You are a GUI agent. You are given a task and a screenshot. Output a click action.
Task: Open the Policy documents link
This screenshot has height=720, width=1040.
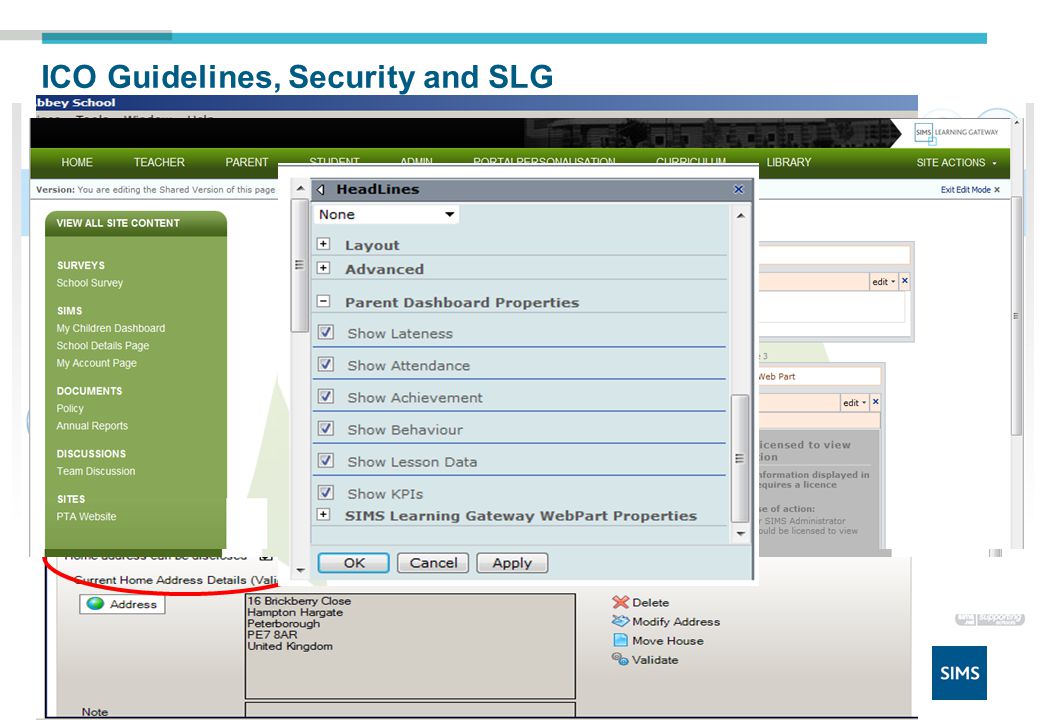[x=70, y=408]
